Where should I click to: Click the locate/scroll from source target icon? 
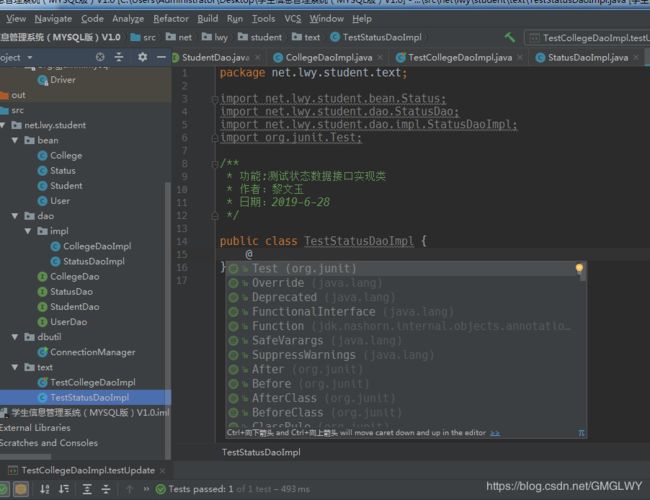(x=100, y=57)
